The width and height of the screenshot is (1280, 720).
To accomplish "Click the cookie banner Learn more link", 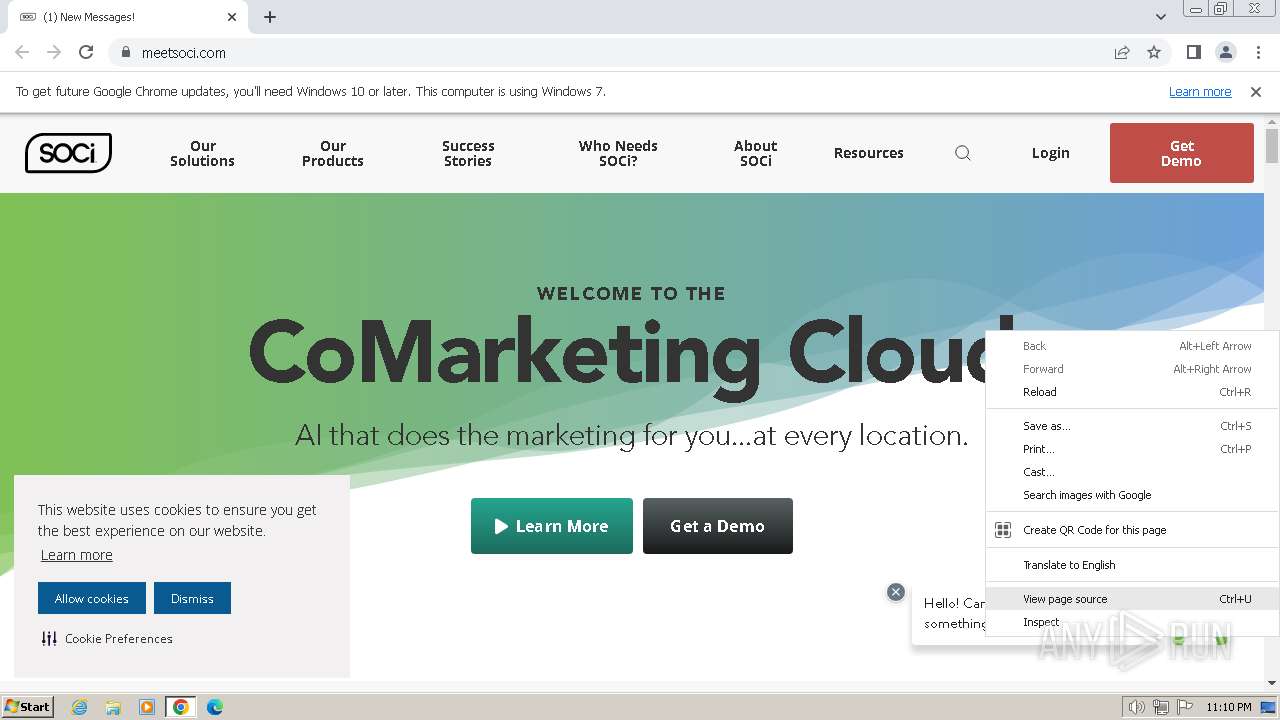I will point(76,555).
